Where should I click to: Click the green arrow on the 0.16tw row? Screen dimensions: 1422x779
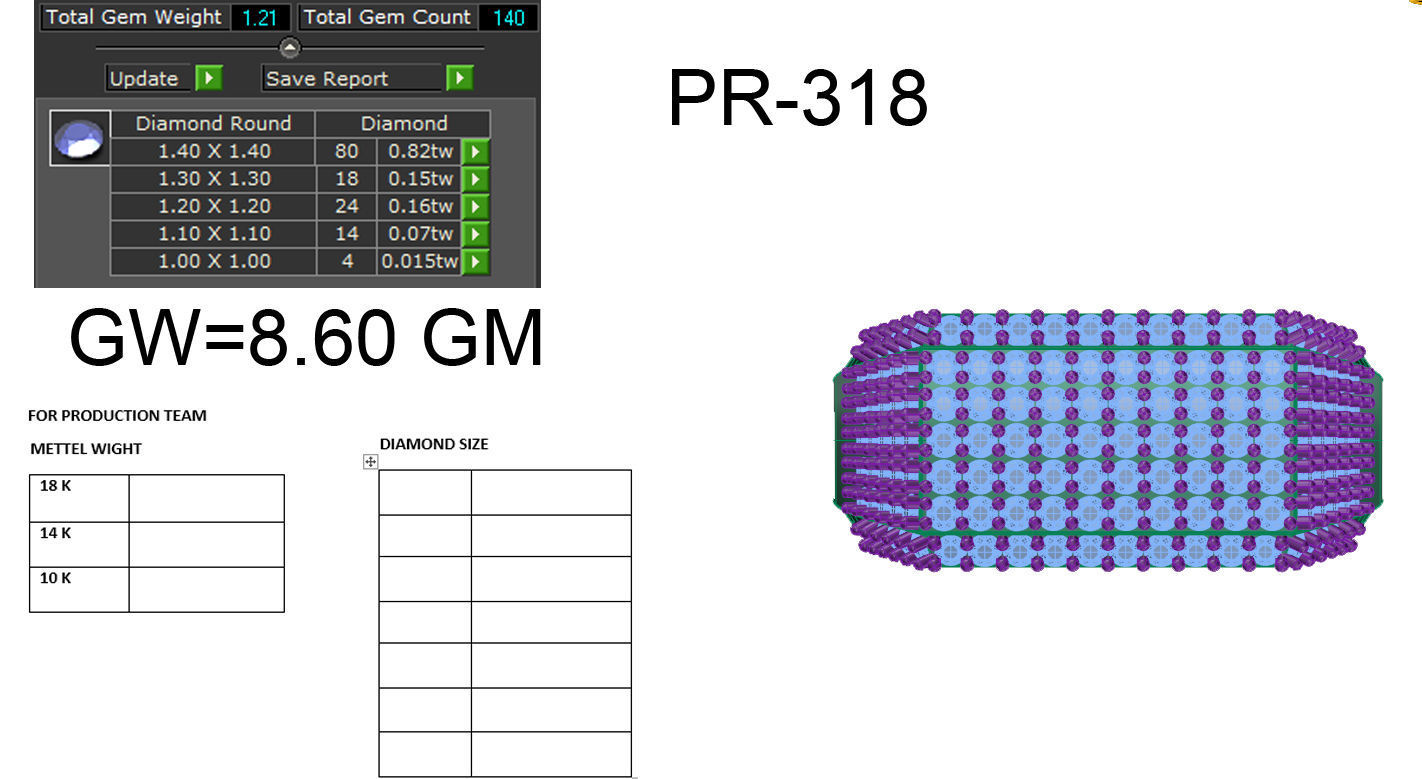(476, 207)
